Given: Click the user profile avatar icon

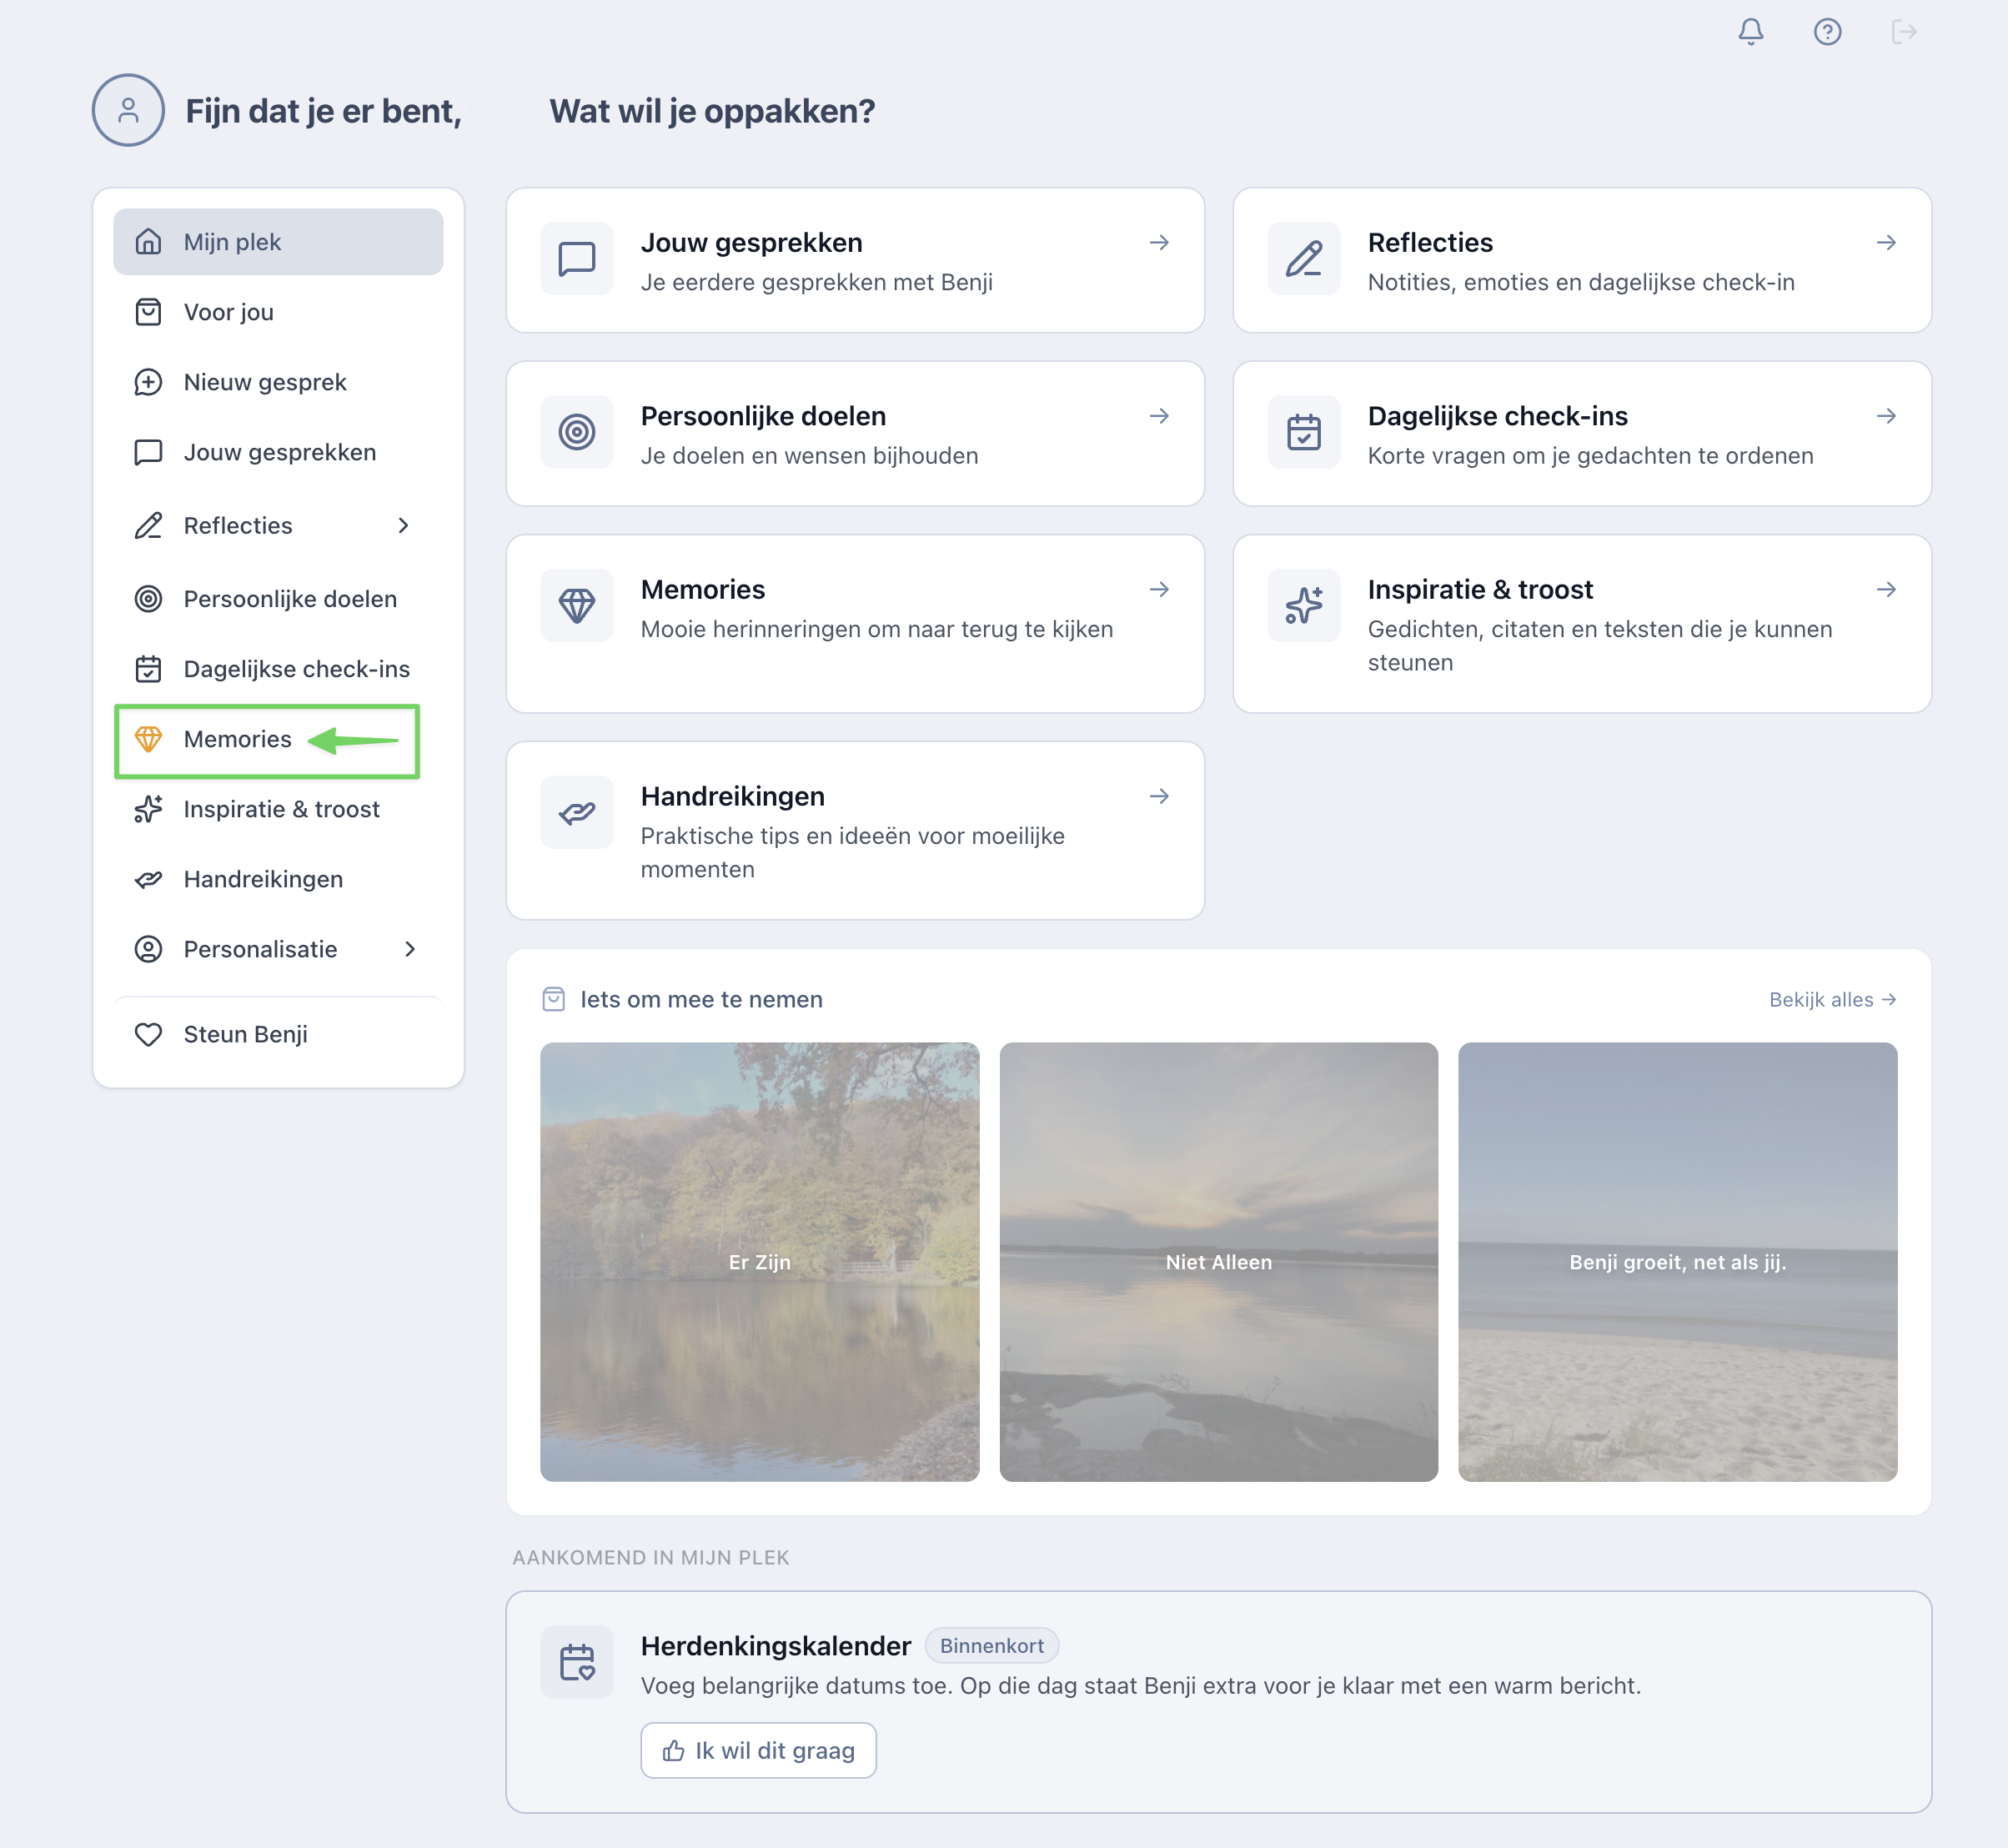Looking at the screenshot, I should pos(128,110).
